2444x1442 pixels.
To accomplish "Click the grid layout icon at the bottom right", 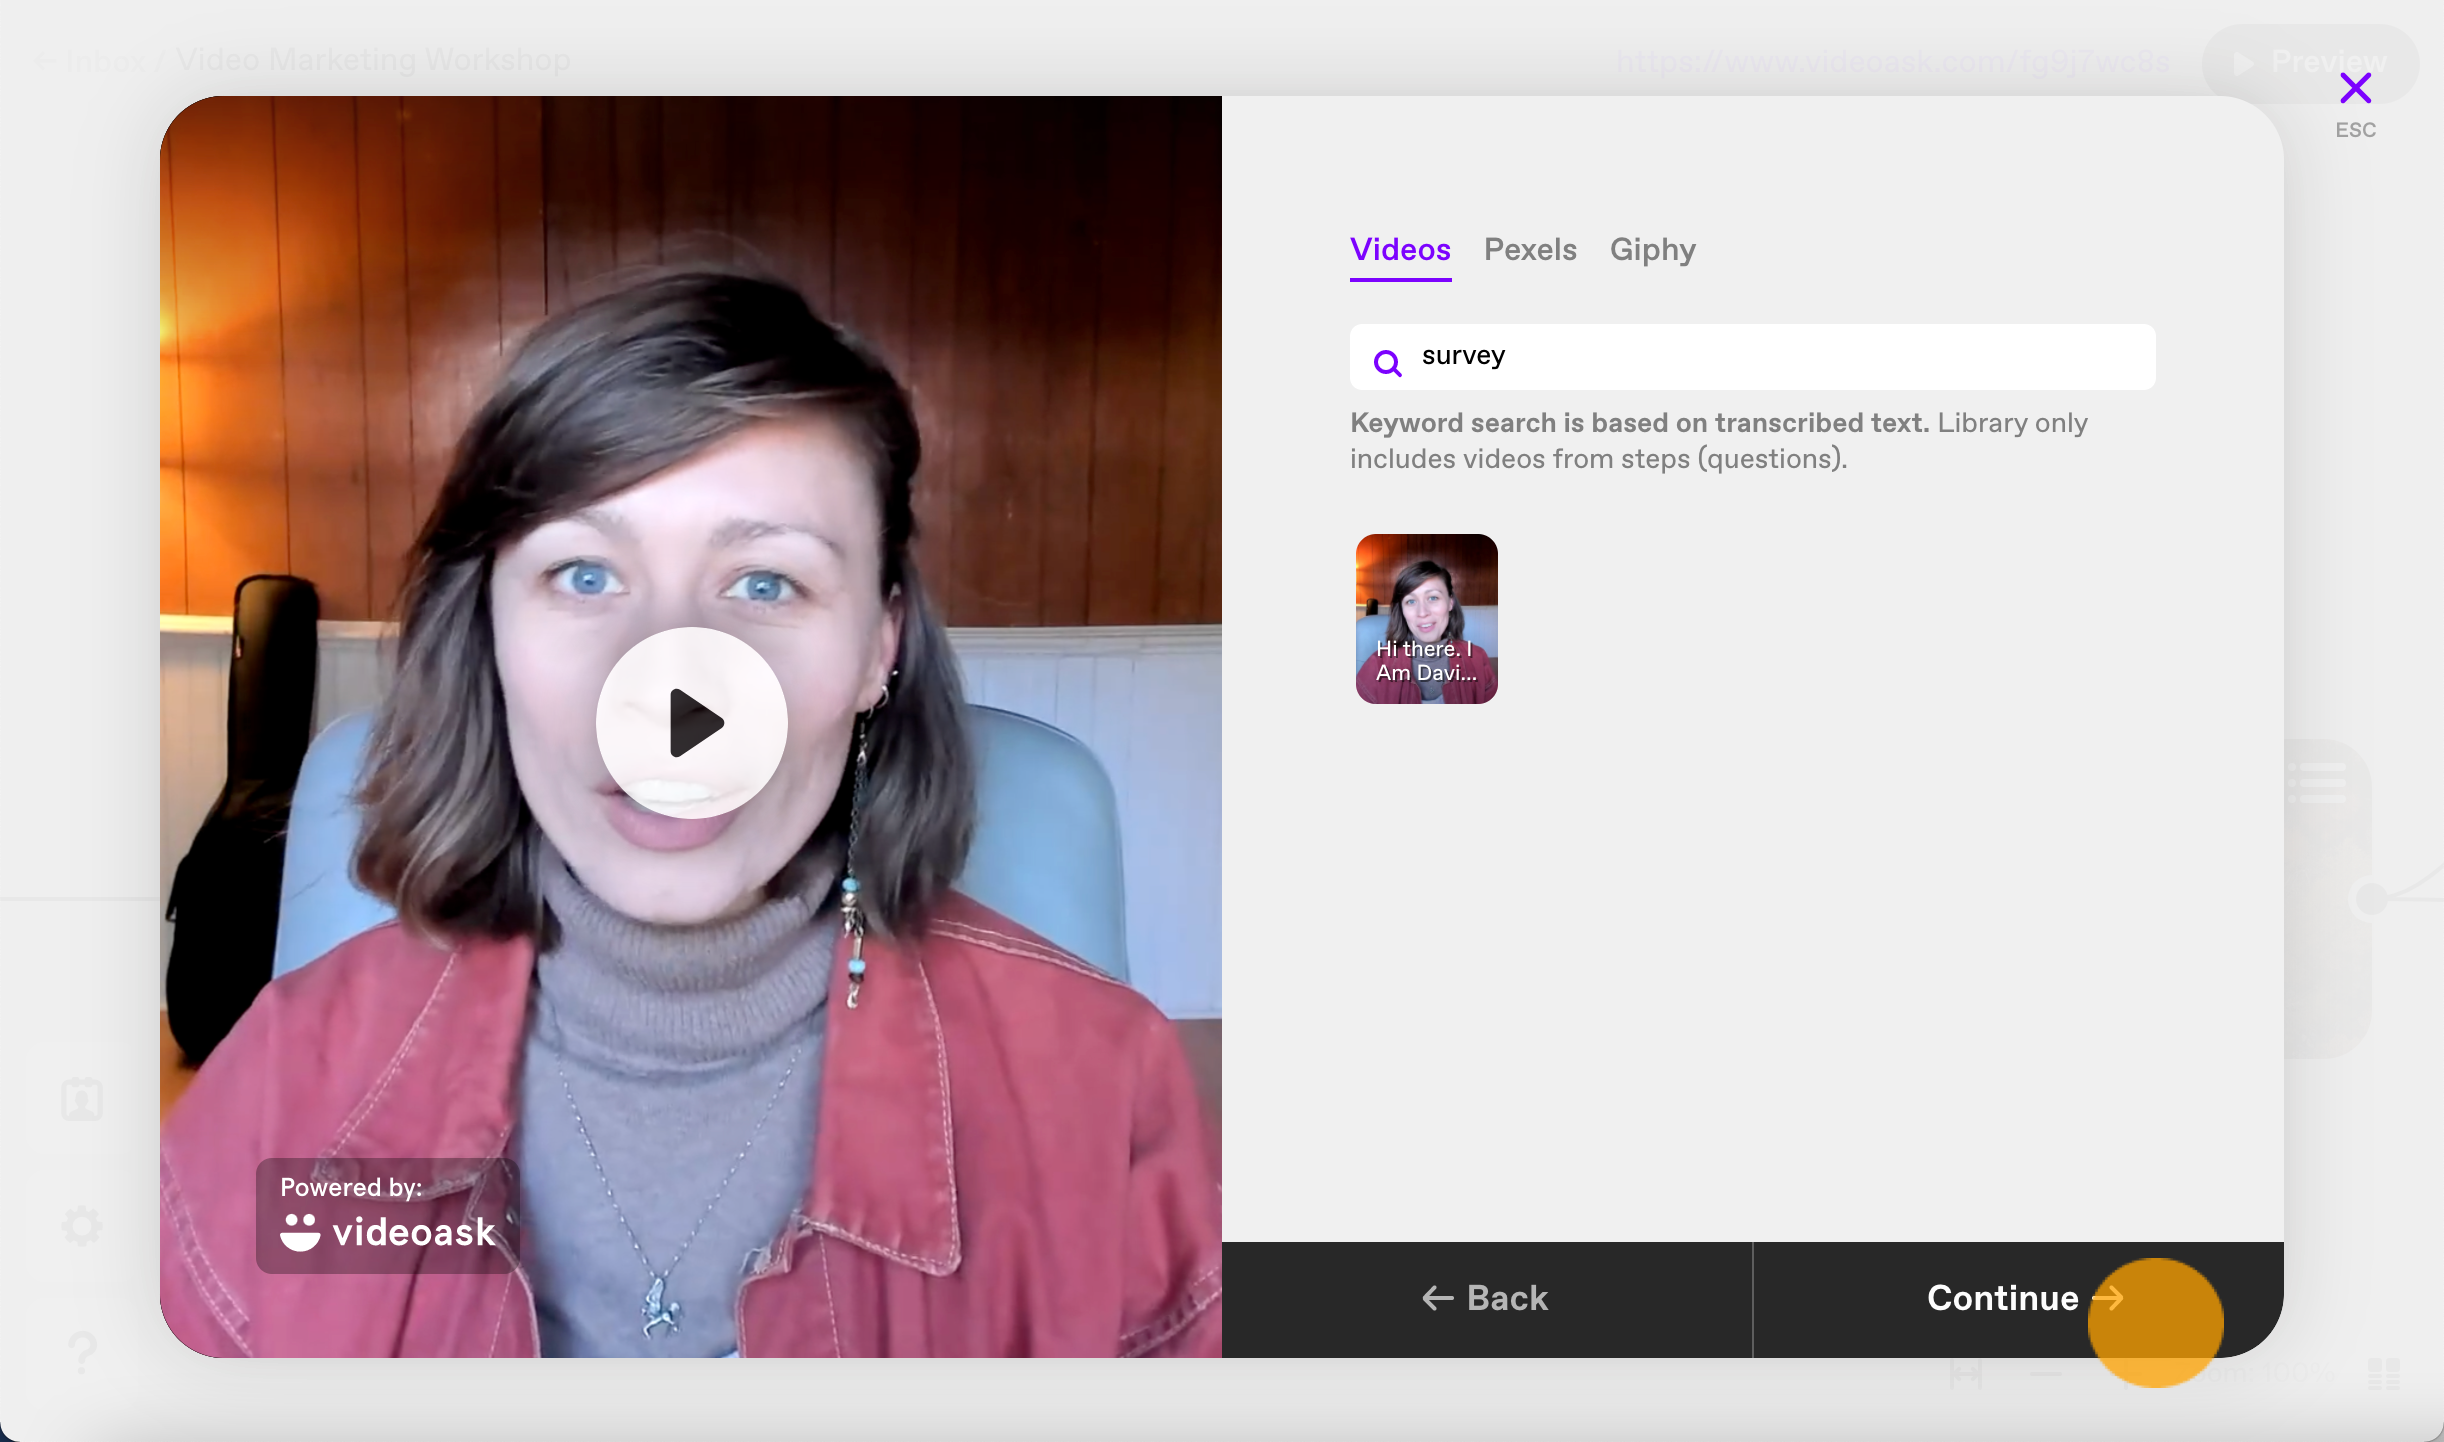I will click(2384, 1375).
